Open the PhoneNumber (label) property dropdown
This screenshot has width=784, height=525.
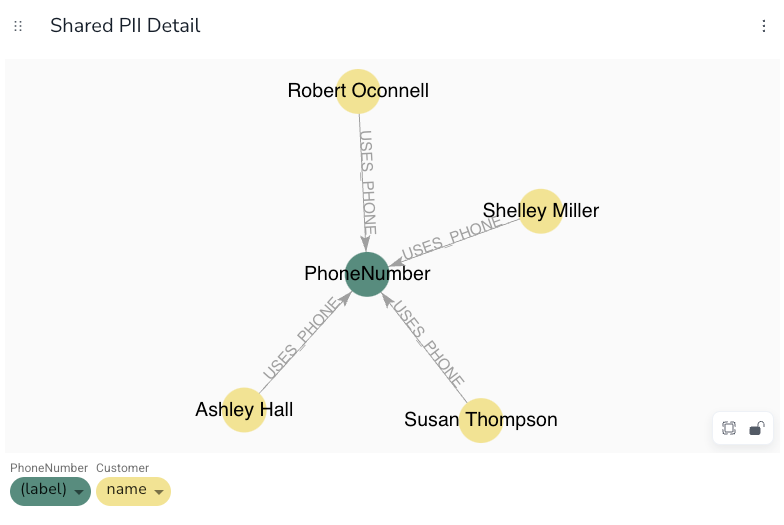point(50,491)
